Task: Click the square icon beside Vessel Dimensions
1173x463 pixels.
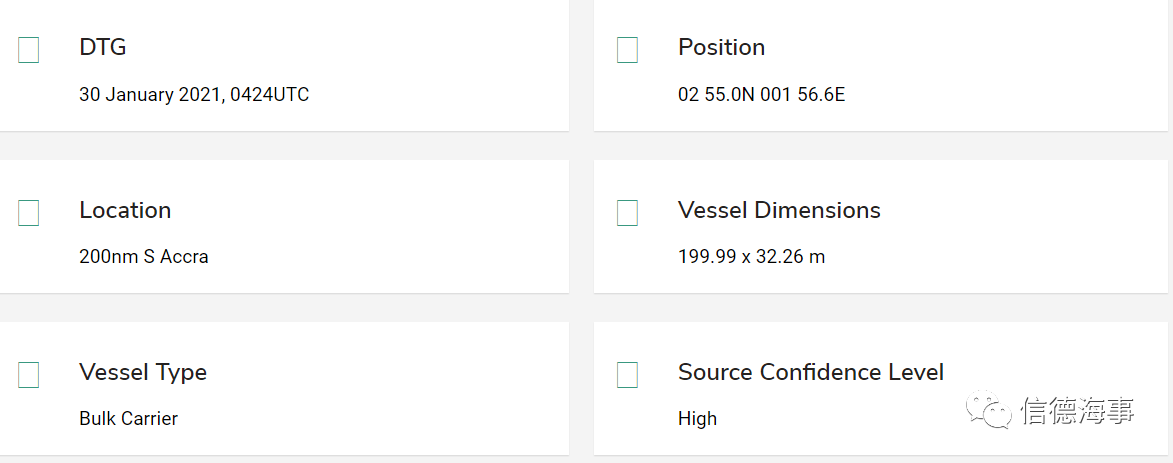Action: 628,213
